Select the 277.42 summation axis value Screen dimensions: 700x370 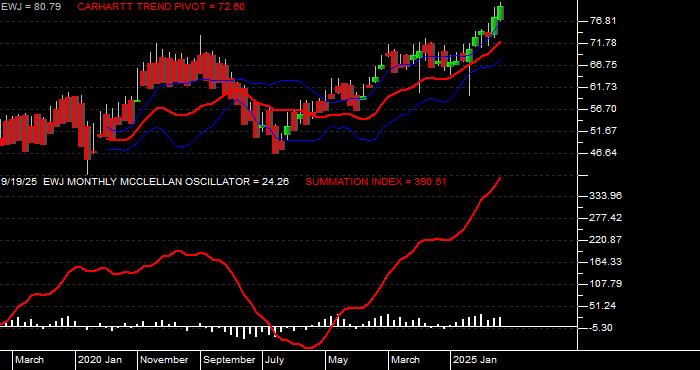coord(605,218)
